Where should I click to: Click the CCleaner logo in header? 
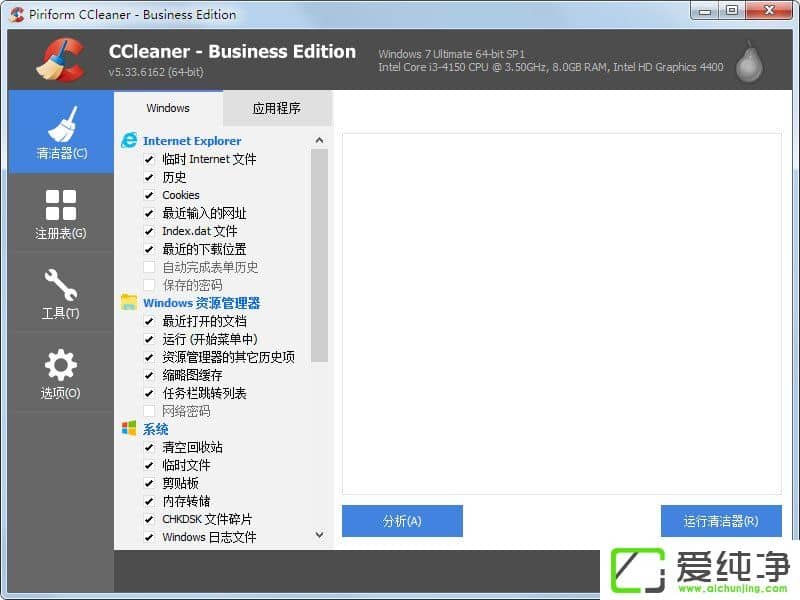(60, 59)
